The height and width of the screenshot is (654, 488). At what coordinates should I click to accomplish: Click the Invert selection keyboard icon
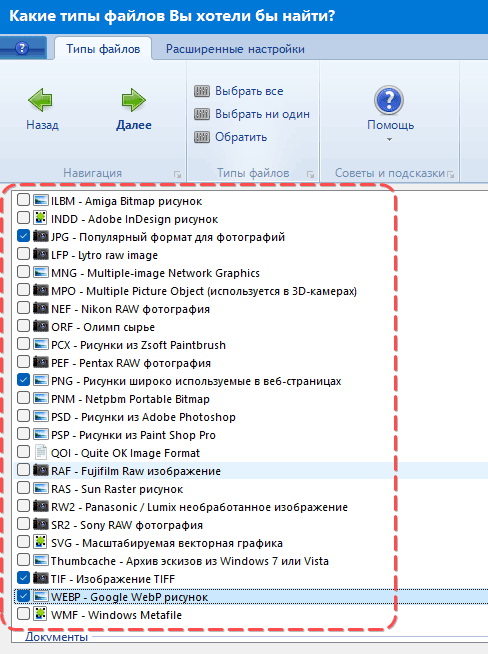click(202, 137)
